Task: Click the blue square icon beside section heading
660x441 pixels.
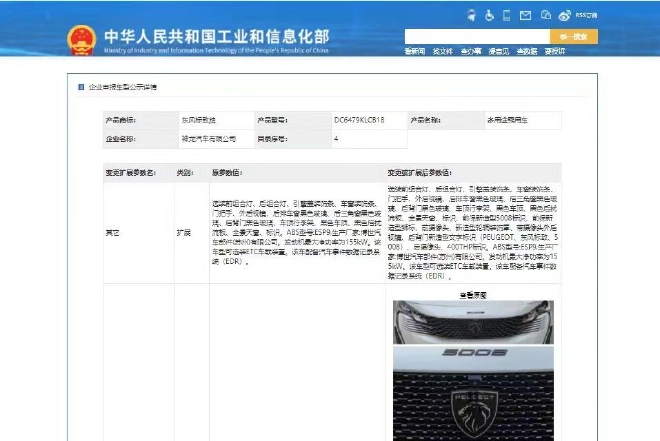Action: click(81, 87)
